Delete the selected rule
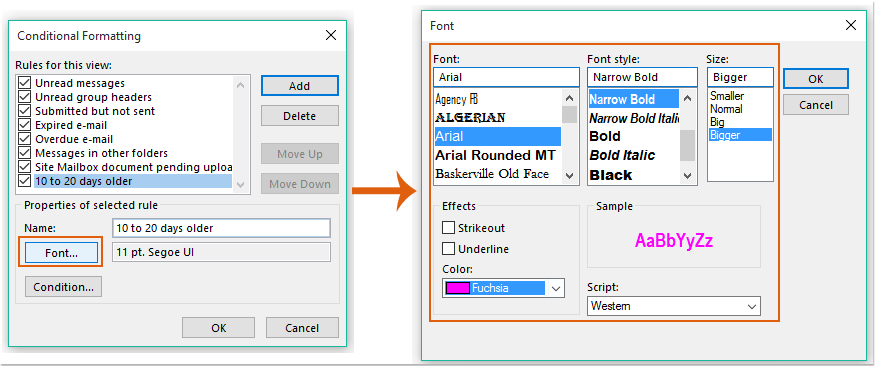The image size is (875, 366). point(300,116)
